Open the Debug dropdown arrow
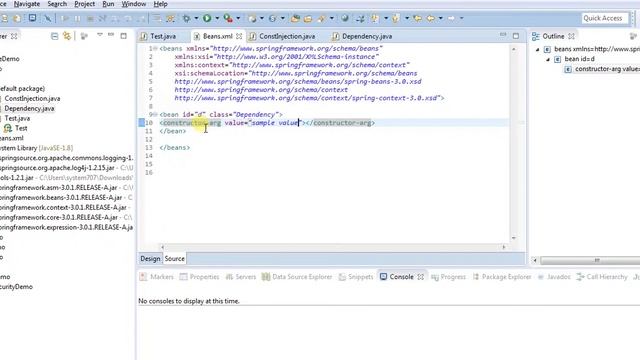This screenshot has height=360, width=640. pyautogui.click(x=196, y=18)
